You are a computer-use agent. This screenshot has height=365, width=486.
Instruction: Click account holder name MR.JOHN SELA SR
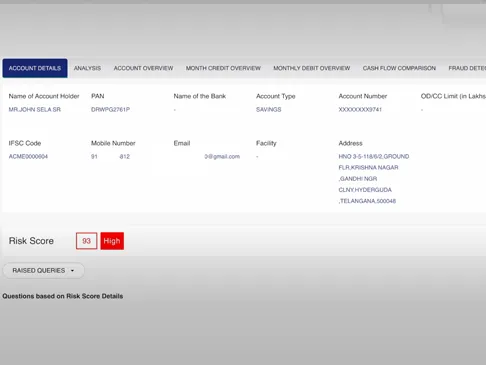35,109
